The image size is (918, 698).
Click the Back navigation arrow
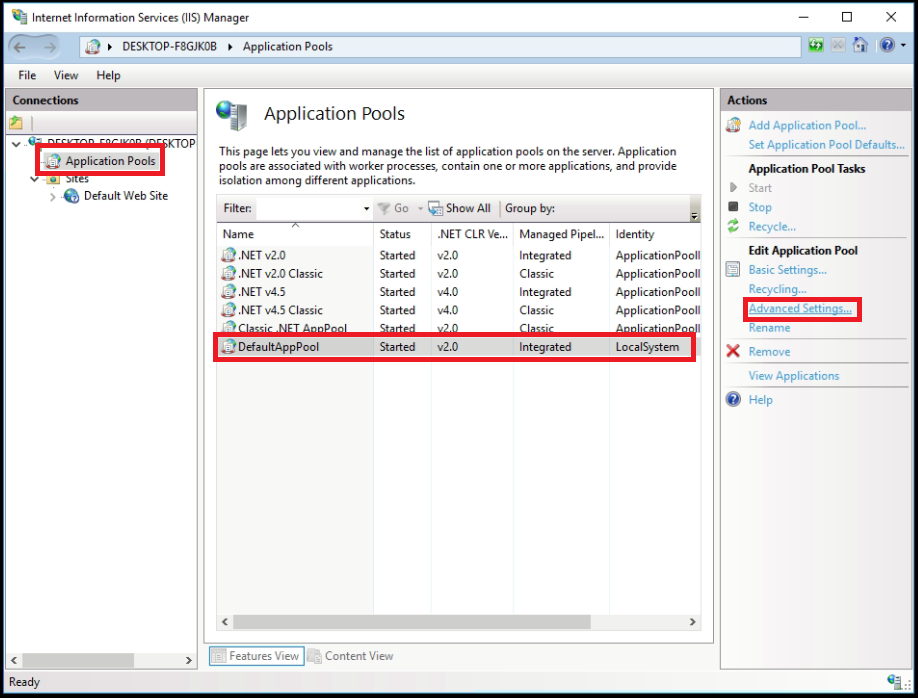(19, 47)
